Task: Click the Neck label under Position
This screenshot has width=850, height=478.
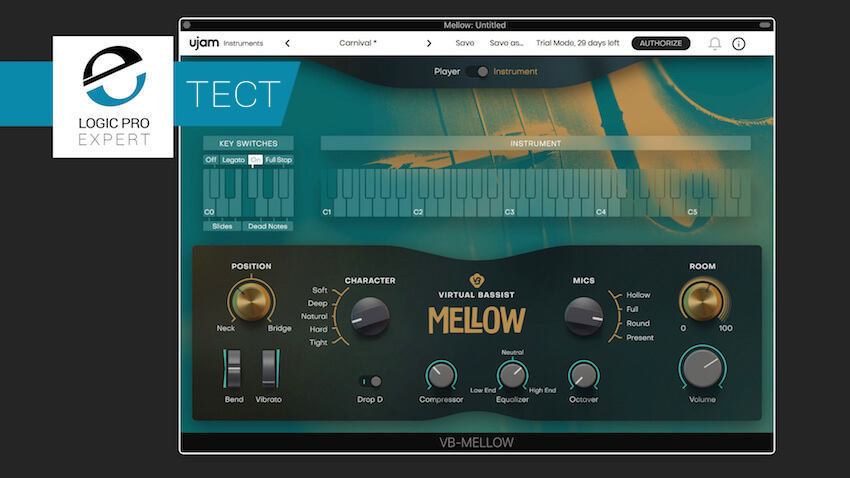Action: pyautogui.click(x=226, y=328)
